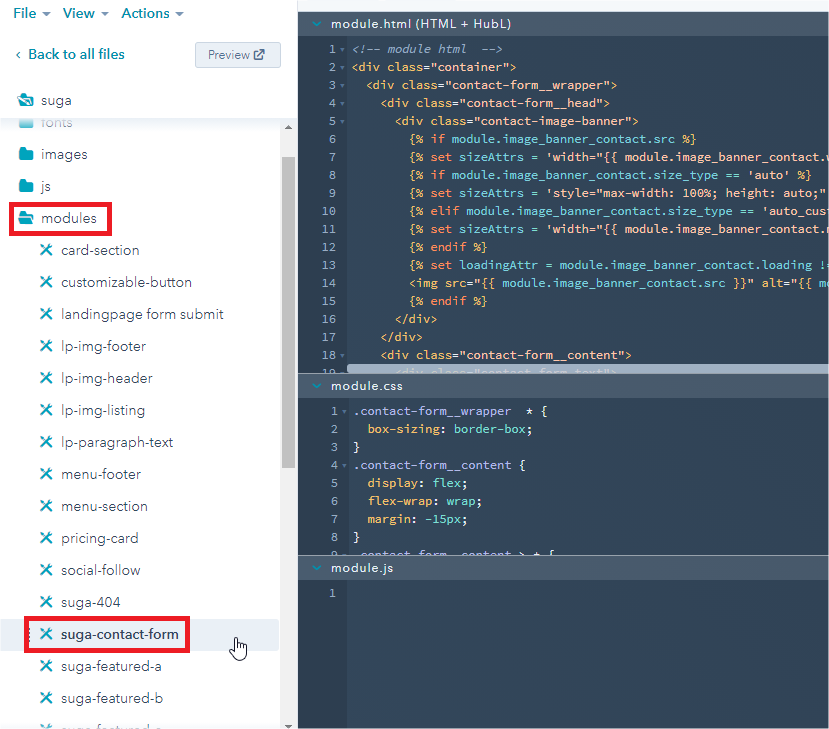The height and width of the screenshot is (729, 829).
Task: Click the suga theme root icon
Action: [x=26, y=100]
